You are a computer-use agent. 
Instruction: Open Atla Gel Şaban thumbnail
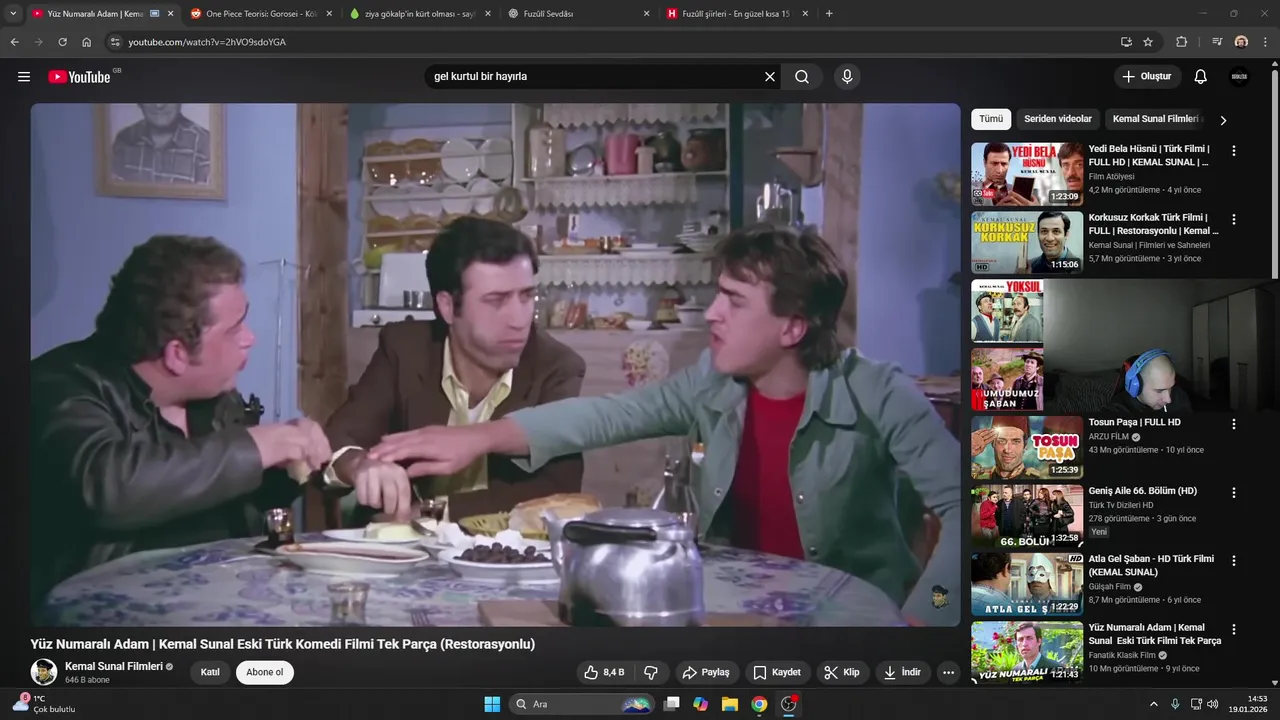pos(1027,584)
